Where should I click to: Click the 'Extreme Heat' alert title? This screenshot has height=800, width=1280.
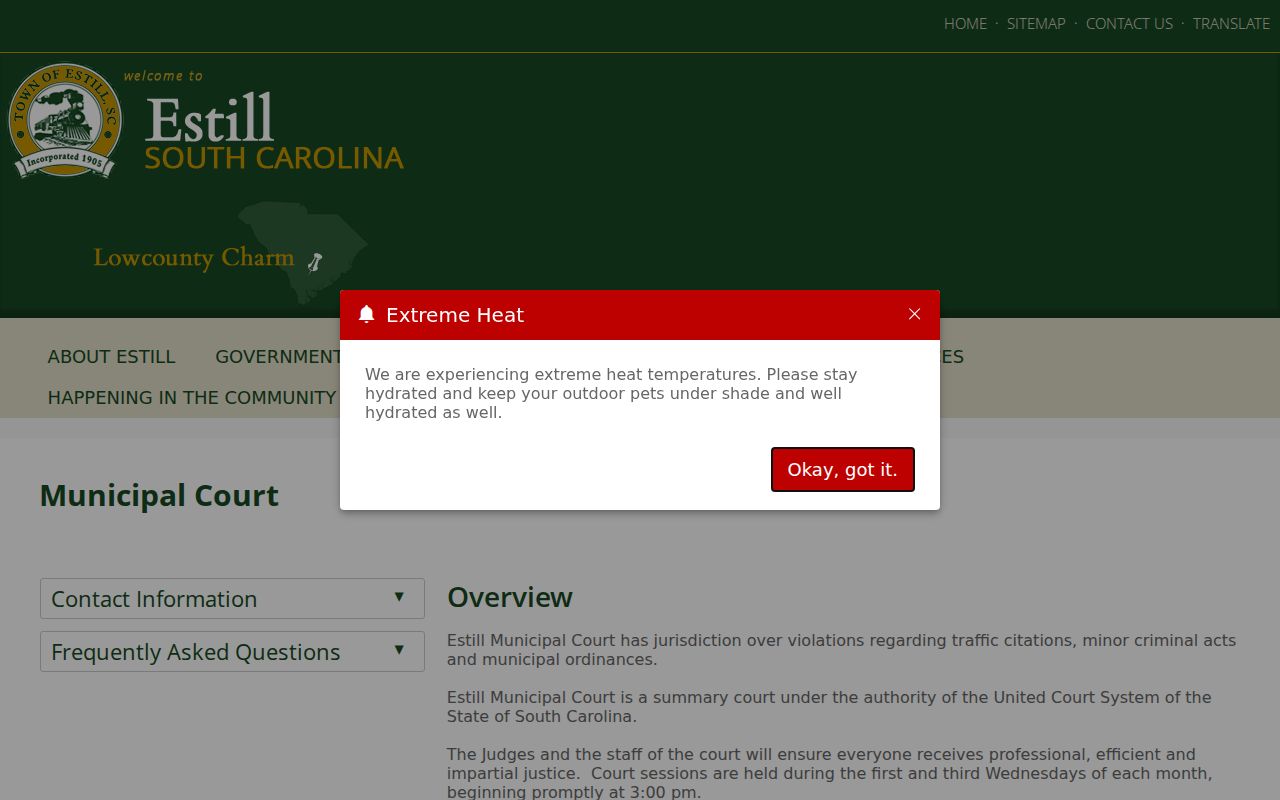455,315
